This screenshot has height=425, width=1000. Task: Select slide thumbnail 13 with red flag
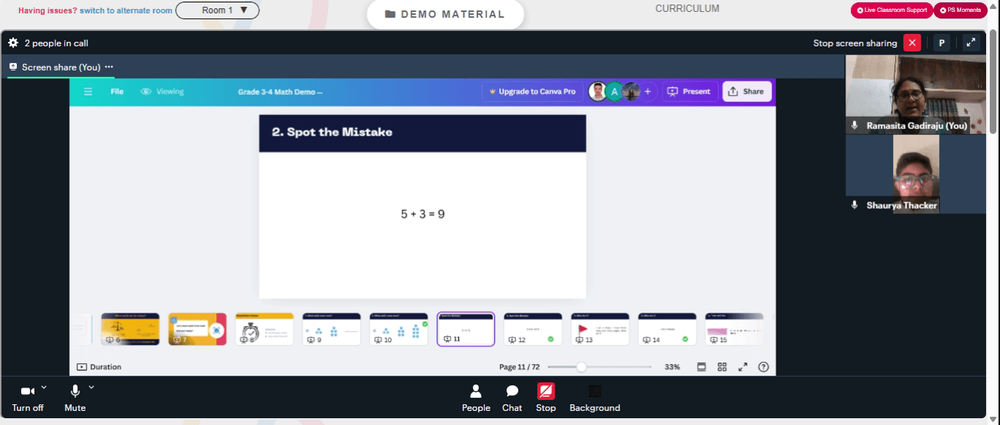600,329
